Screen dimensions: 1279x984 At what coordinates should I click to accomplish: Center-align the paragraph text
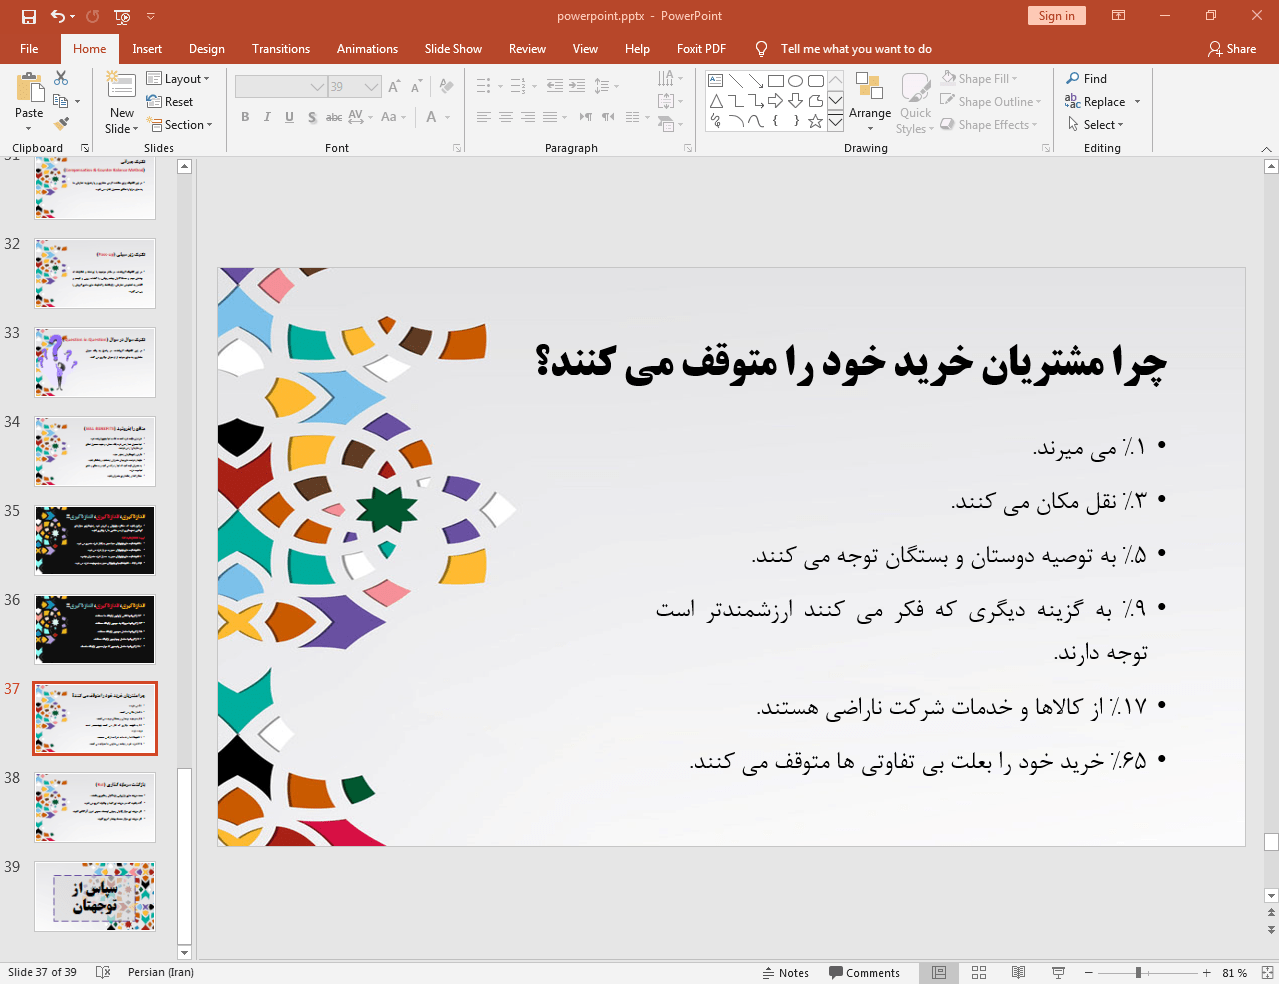[x=506, y=117]
